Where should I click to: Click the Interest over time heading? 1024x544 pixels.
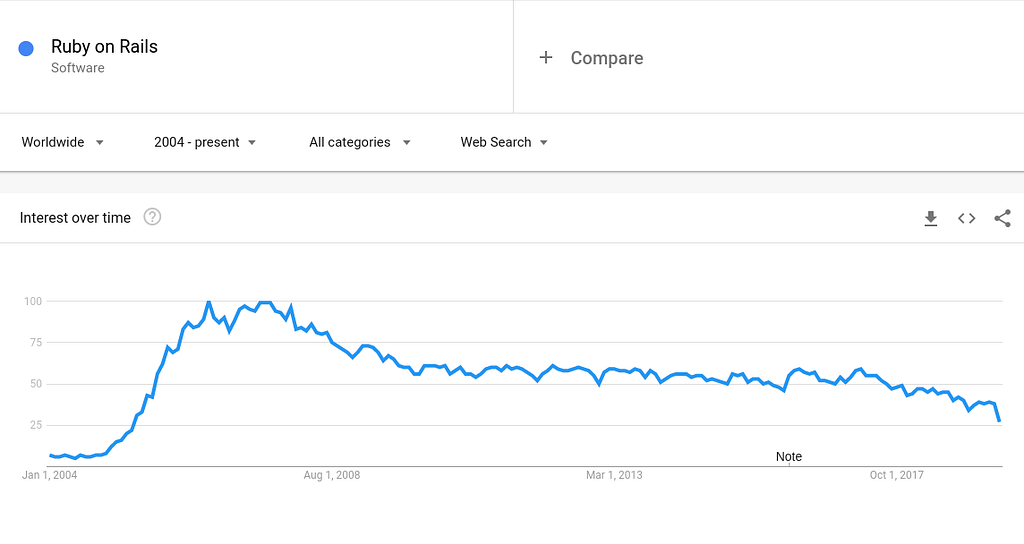click(x=75, y=217)
